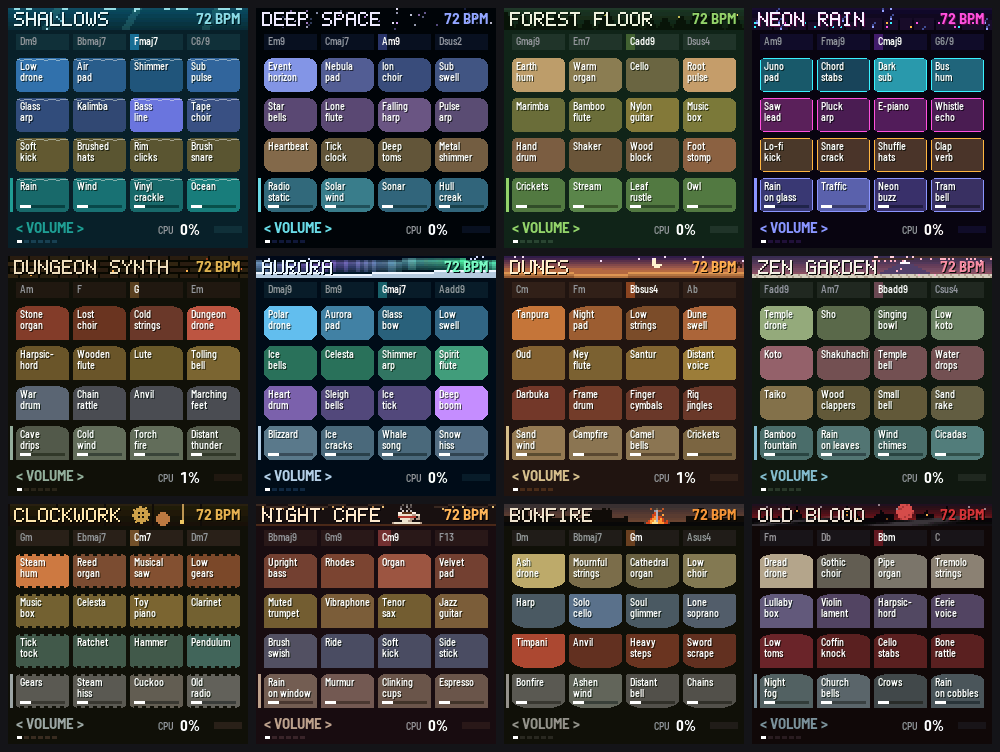The height and width of the screenshot is (752, 1000).
Task: Toggle the Temple drone pad in Zen Garden
Action: click(x=786, y=323)
